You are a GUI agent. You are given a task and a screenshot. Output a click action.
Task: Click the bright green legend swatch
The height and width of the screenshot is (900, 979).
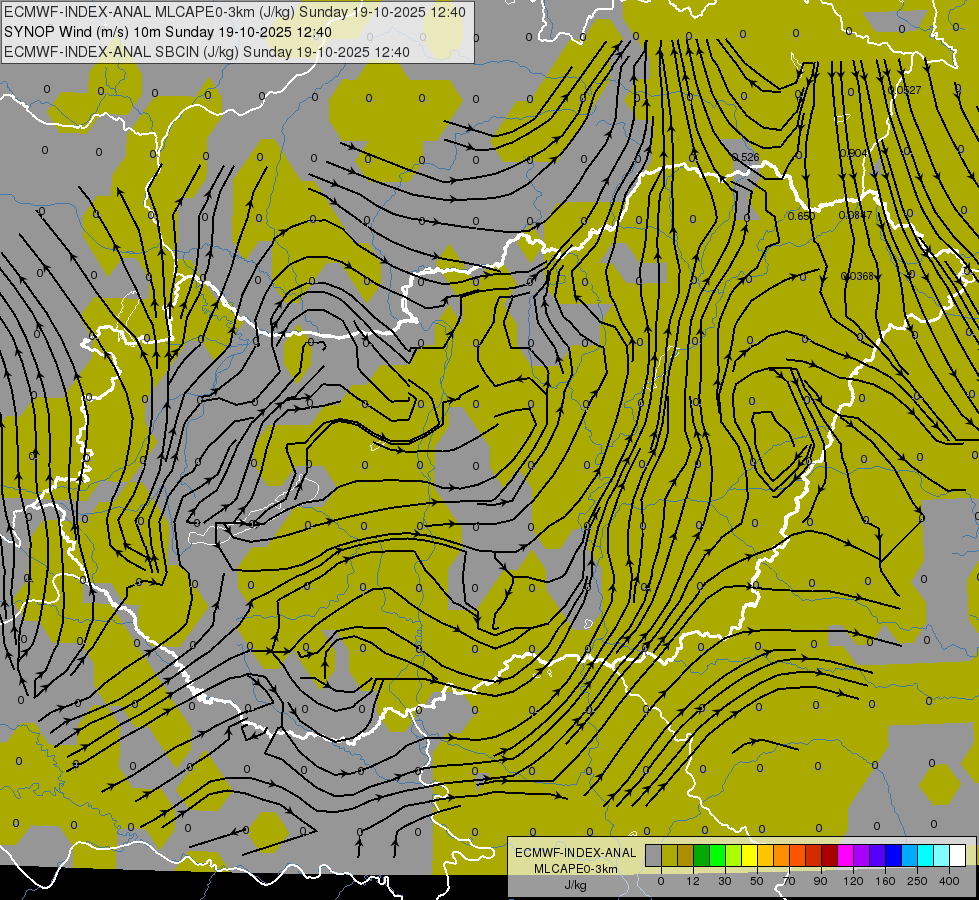718,856
